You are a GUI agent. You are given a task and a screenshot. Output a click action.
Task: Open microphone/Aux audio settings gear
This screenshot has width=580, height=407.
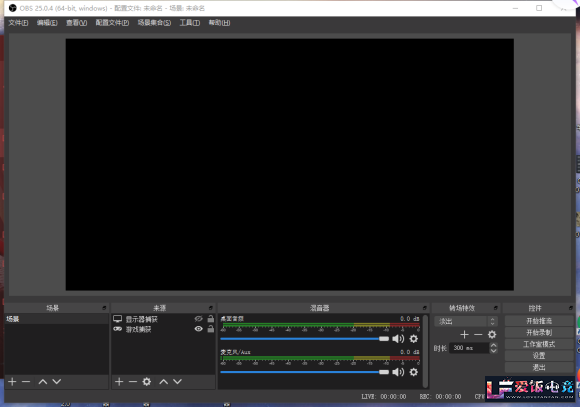[x=414, y=372]
